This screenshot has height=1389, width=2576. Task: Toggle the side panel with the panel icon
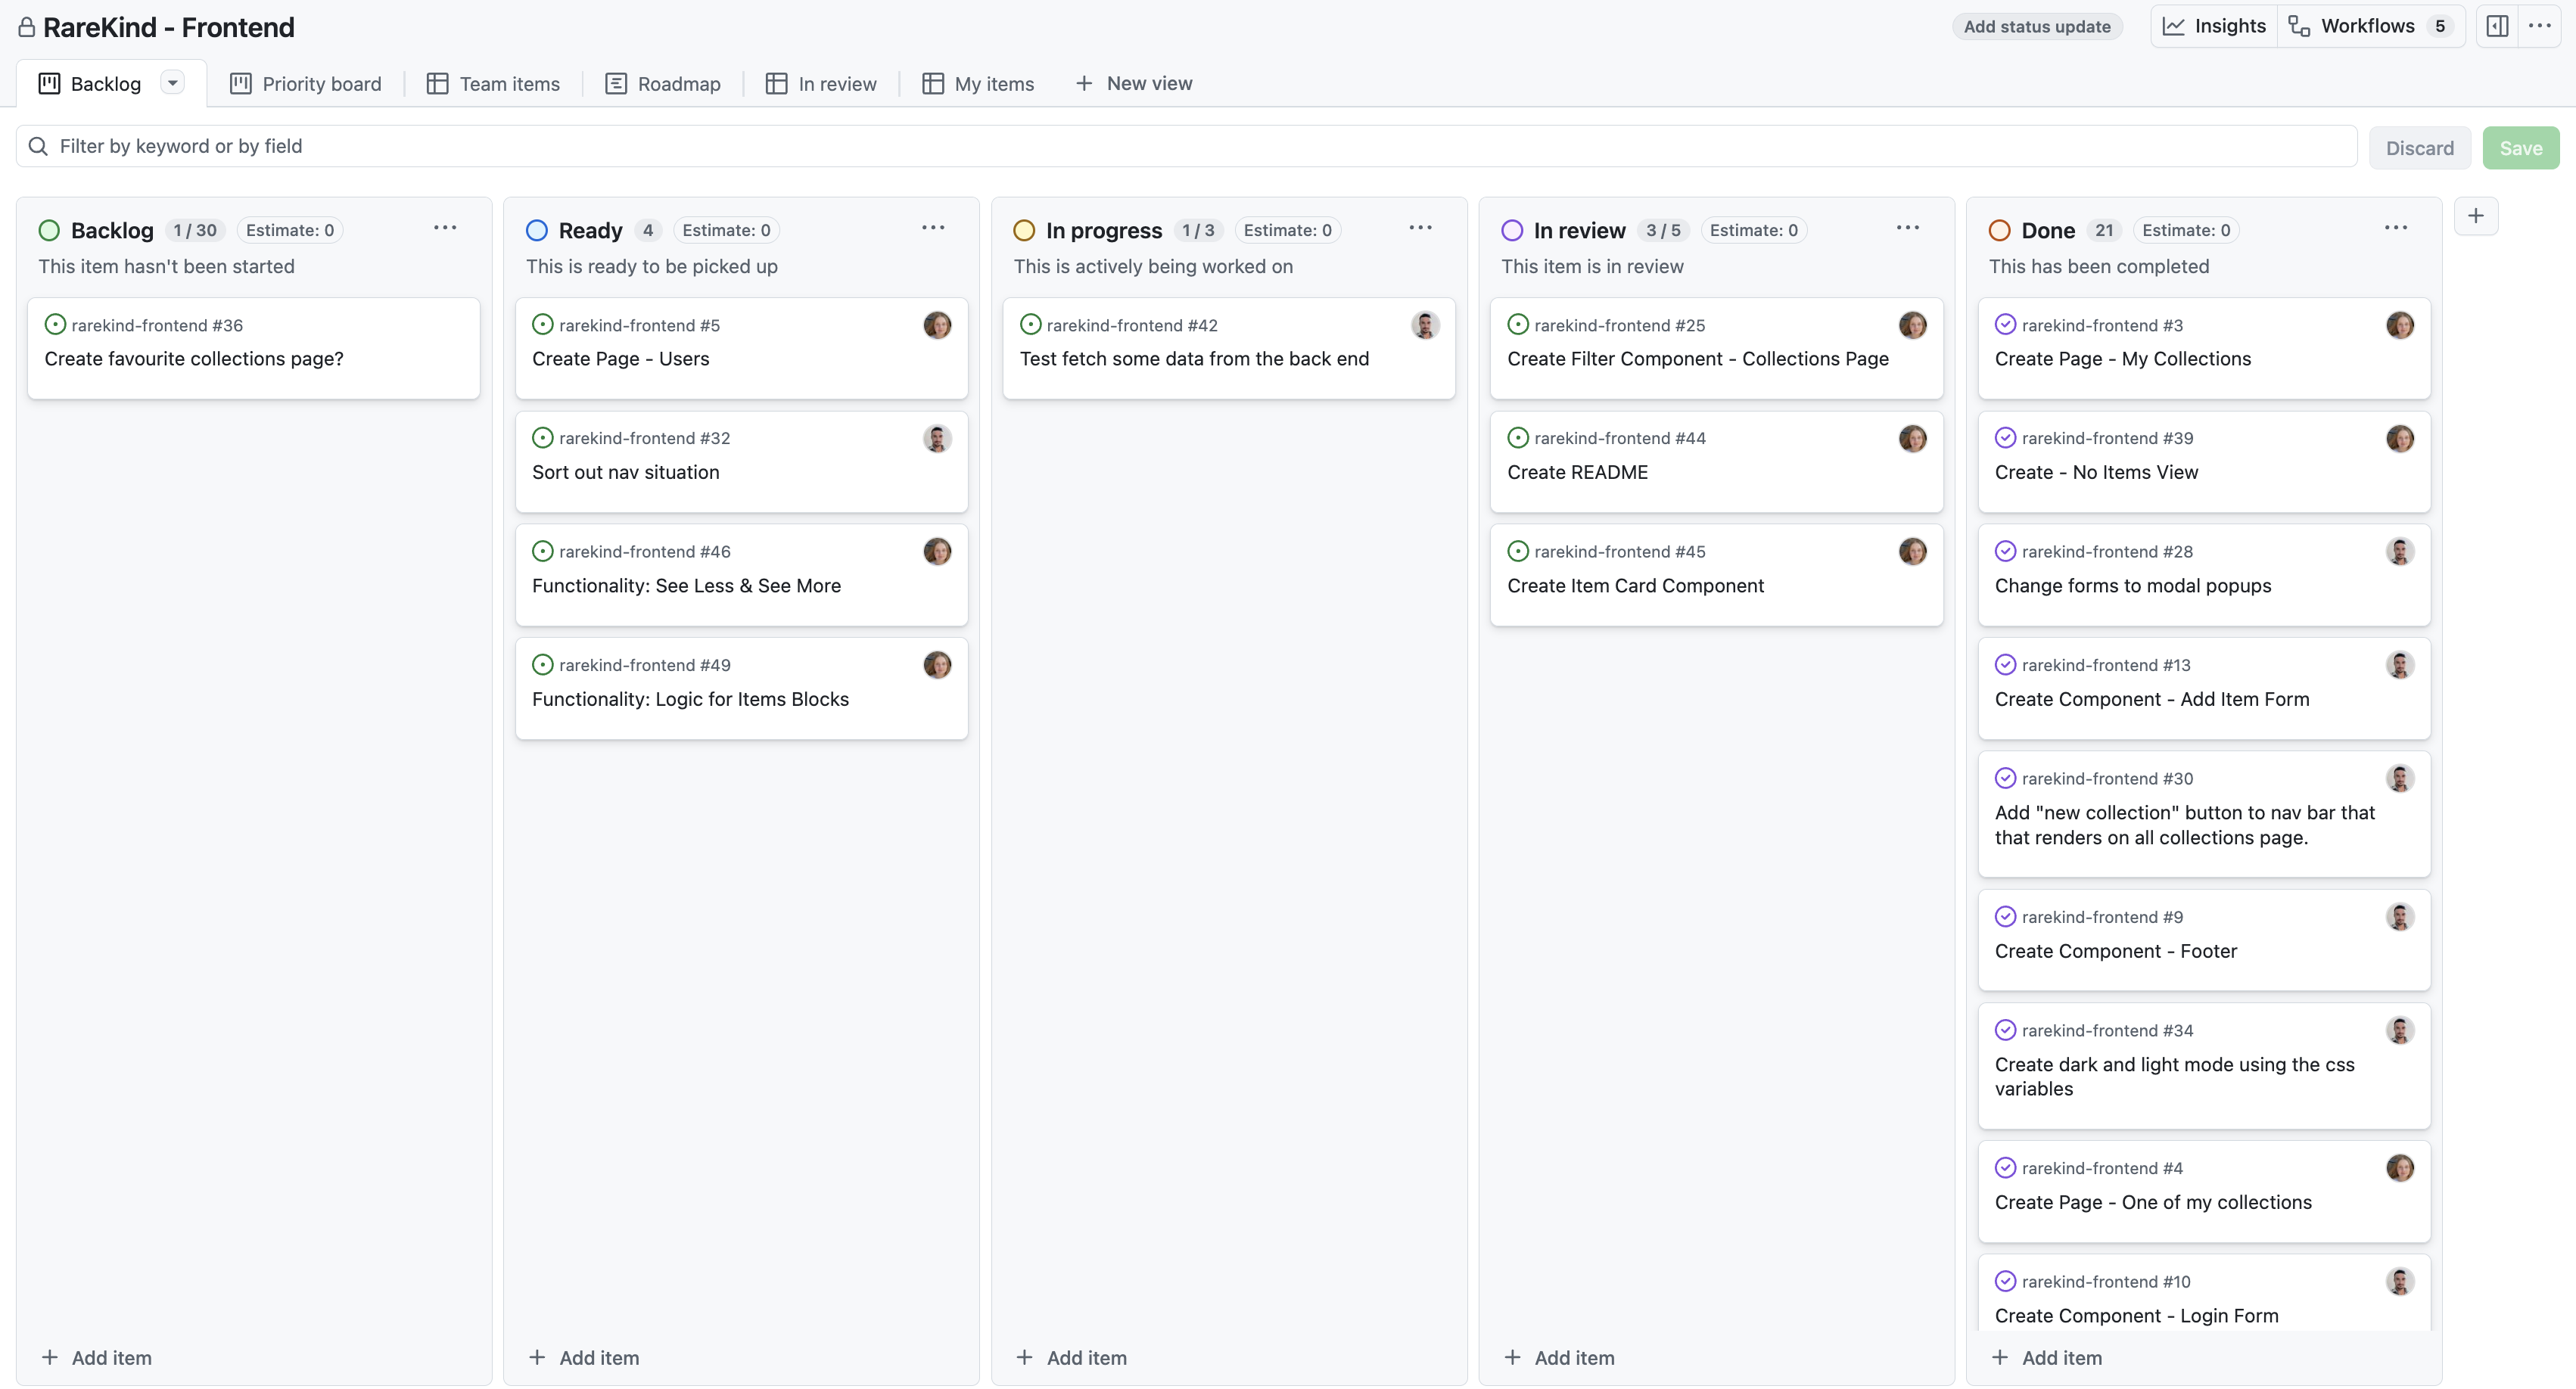tap(2496, 26)
